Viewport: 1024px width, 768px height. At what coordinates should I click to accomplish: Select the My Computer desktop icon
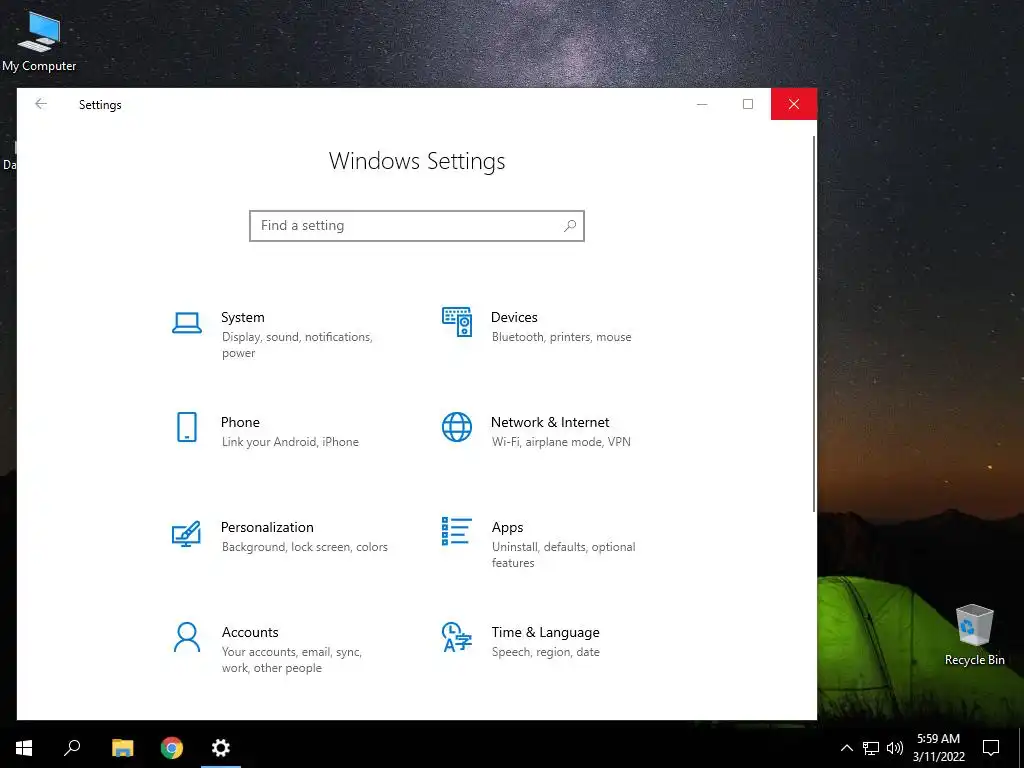39,41
